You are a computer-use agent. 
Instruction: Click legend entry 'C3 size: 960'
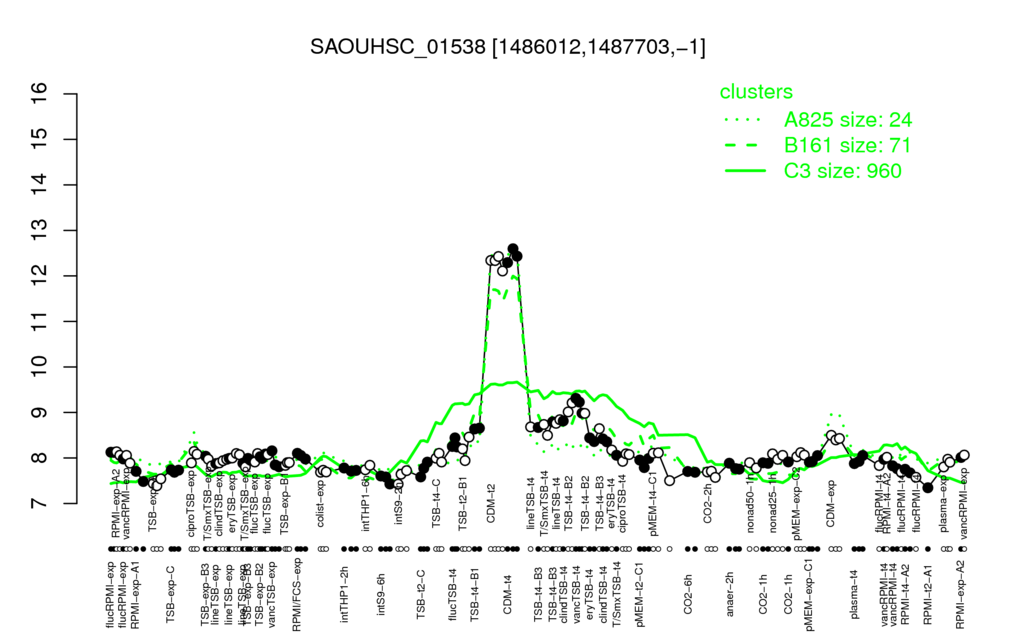click(x=842, y=171)
